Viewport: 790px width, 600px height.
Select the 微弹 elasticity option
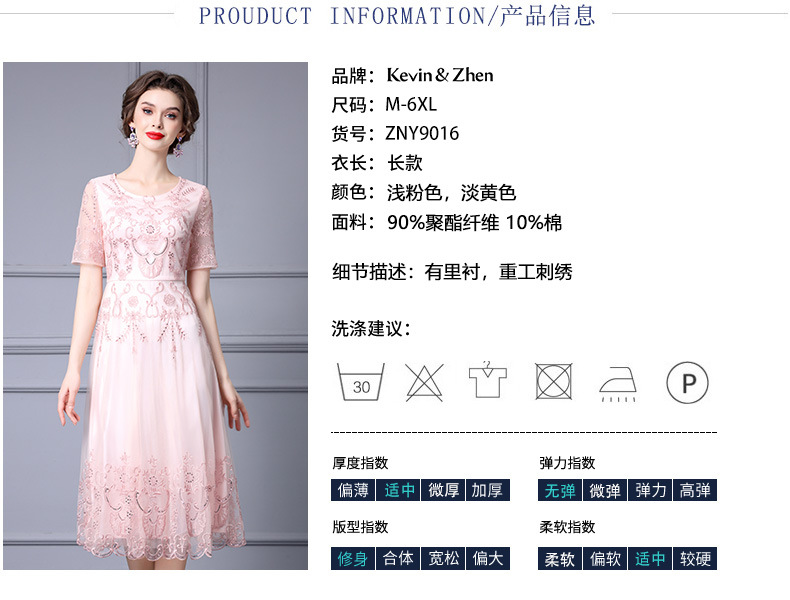click(x=605, y=490)
